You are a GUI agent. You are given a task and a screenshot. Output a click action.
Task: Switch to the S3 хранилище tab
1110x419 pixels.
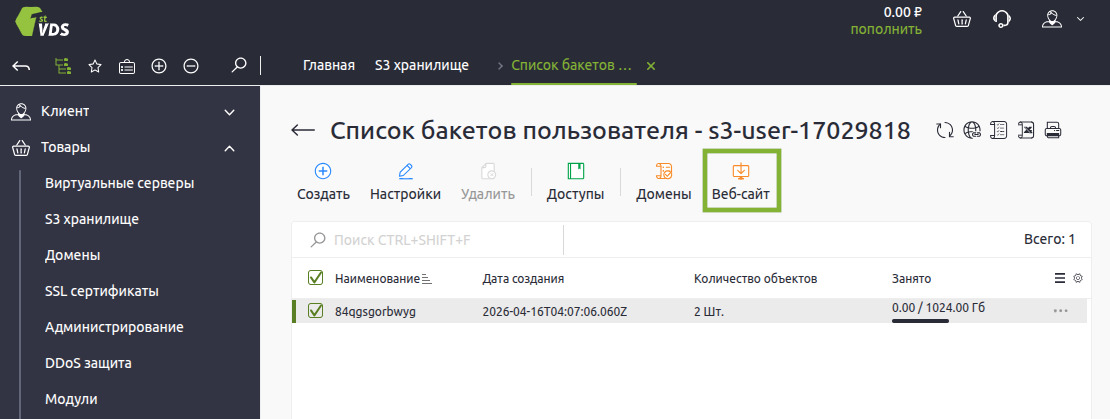(x=421, y=66)
